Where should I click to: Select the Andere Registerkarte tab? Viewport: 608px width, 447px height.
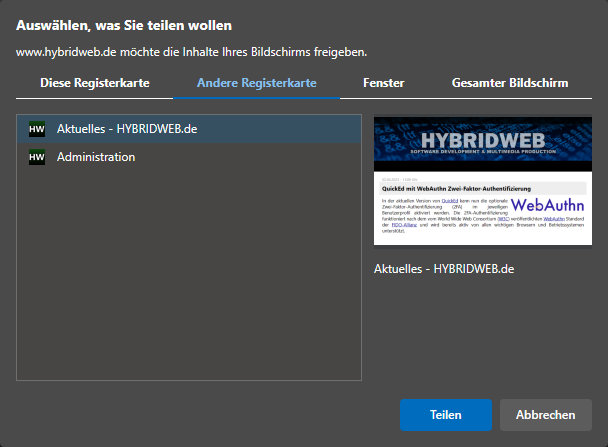pyautogui.click(x=256, y=83)
